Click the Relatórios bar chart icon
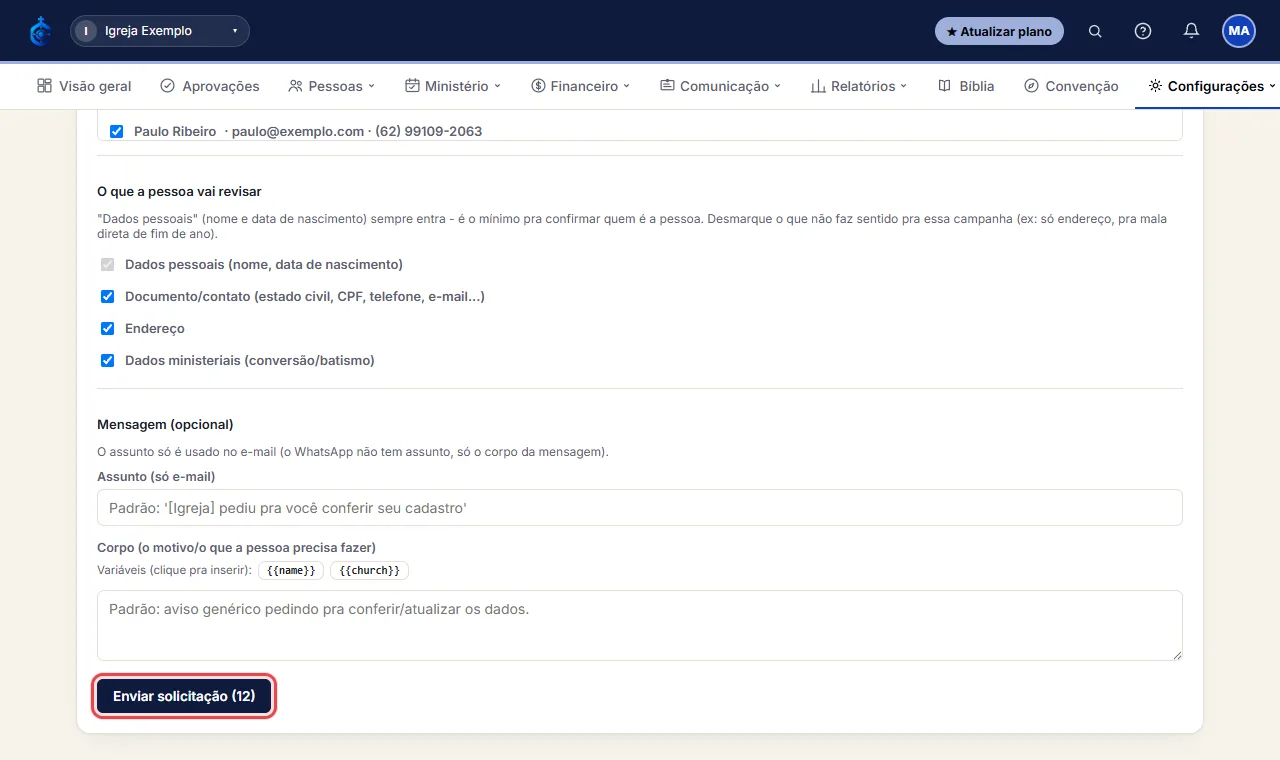 (818, 86)
